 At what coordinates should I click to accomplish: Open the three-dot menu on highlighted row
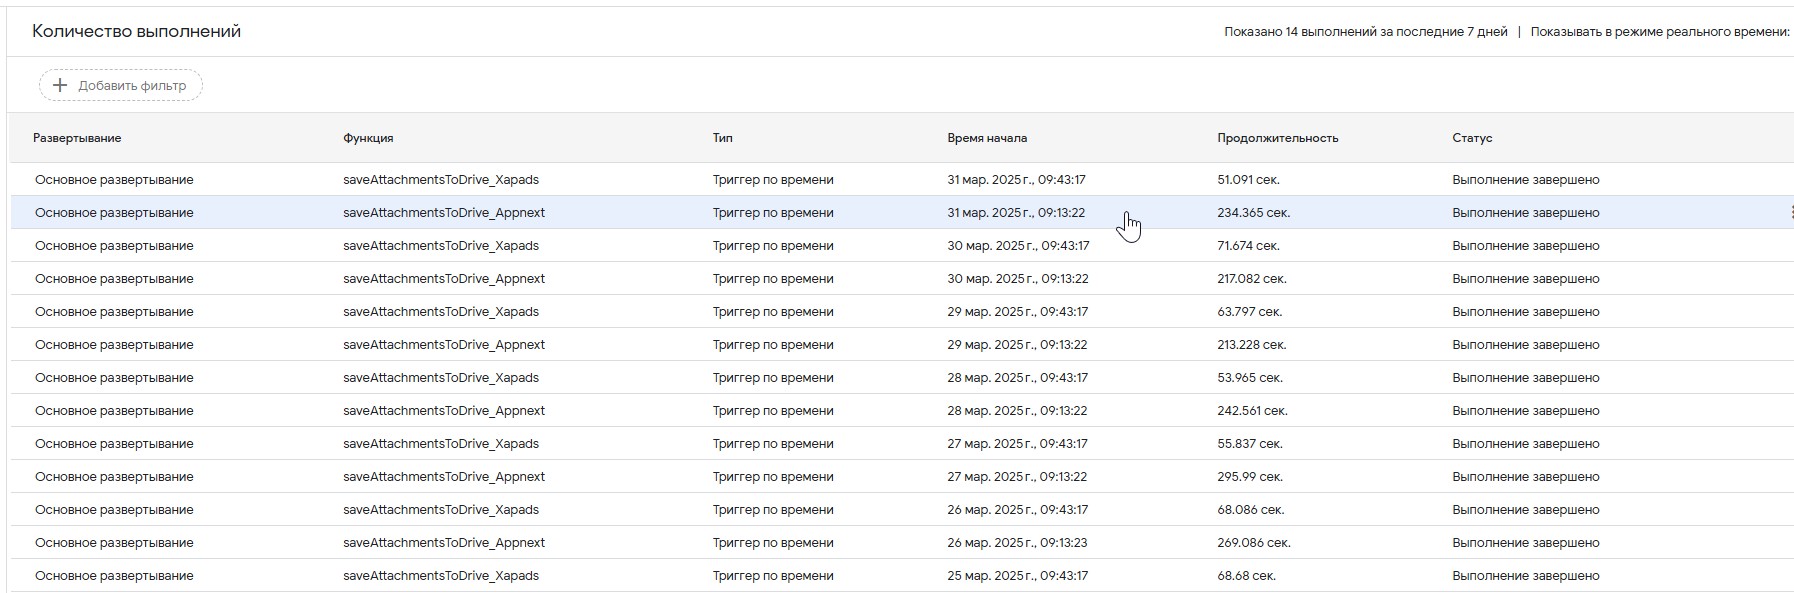pos(1791,212)
